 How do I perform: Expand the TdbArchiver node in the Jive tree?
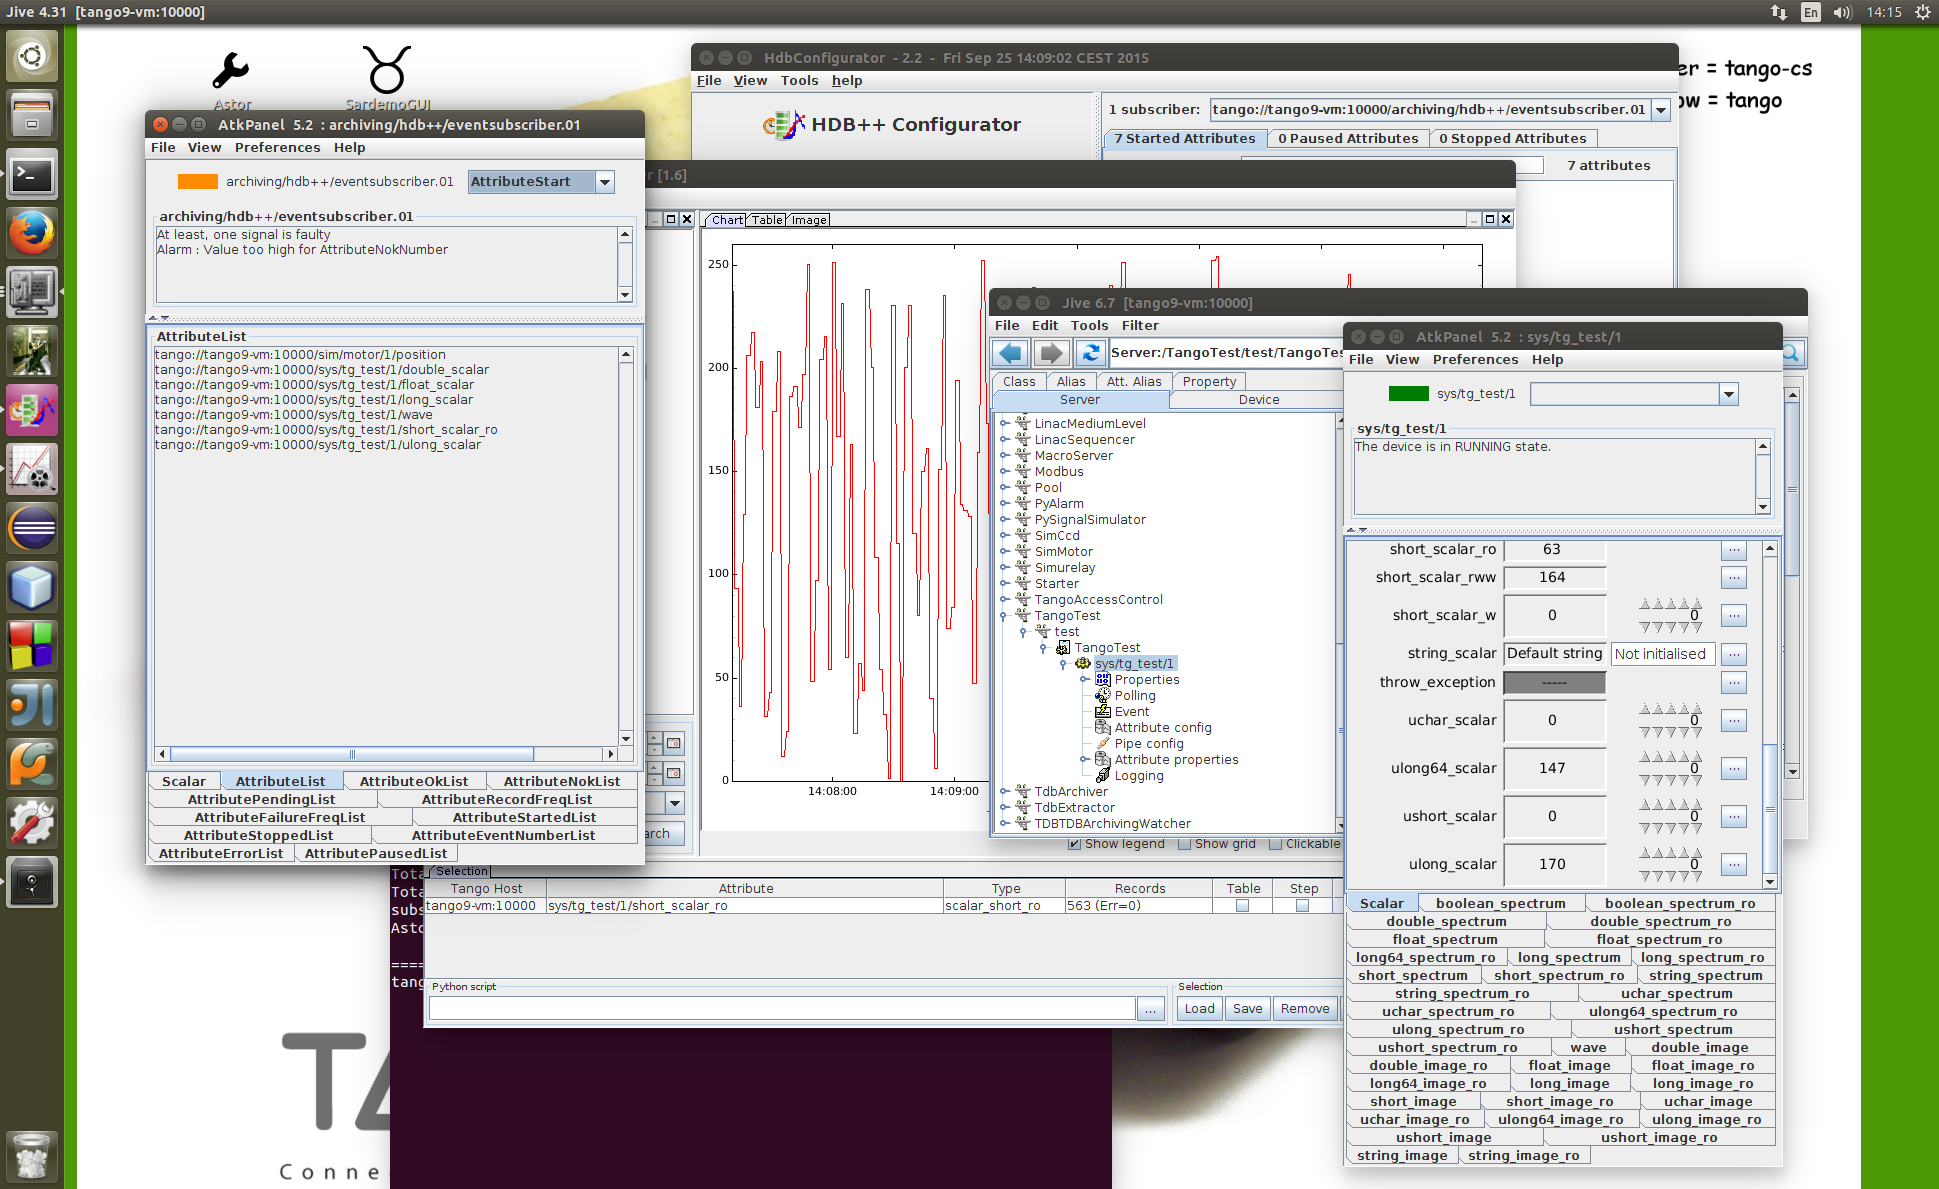coord(1004,792)
